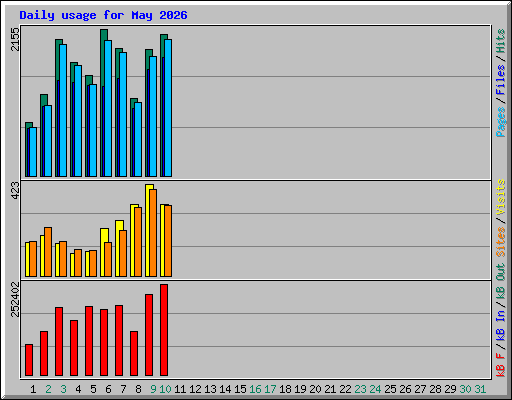Click the 'Pages' legend label
512x400 pixels.
(501, 122)
